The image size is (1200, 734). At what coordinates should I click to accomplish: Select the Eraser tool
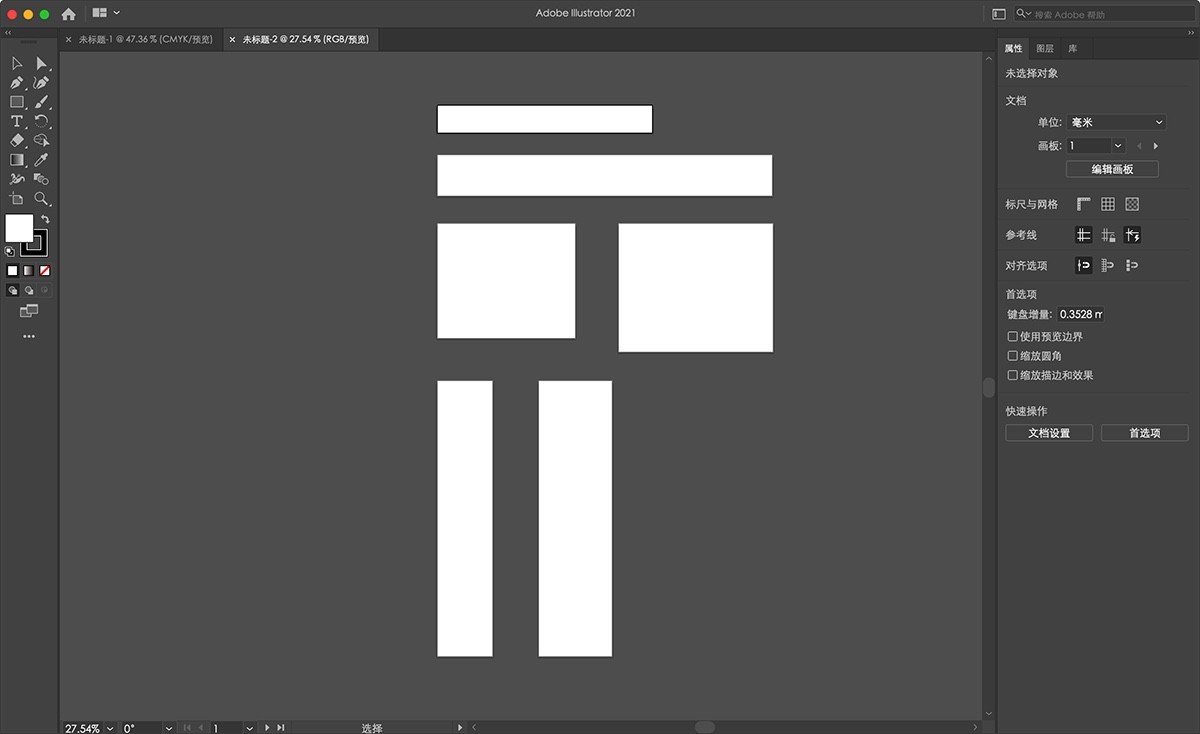click(17, 140)
